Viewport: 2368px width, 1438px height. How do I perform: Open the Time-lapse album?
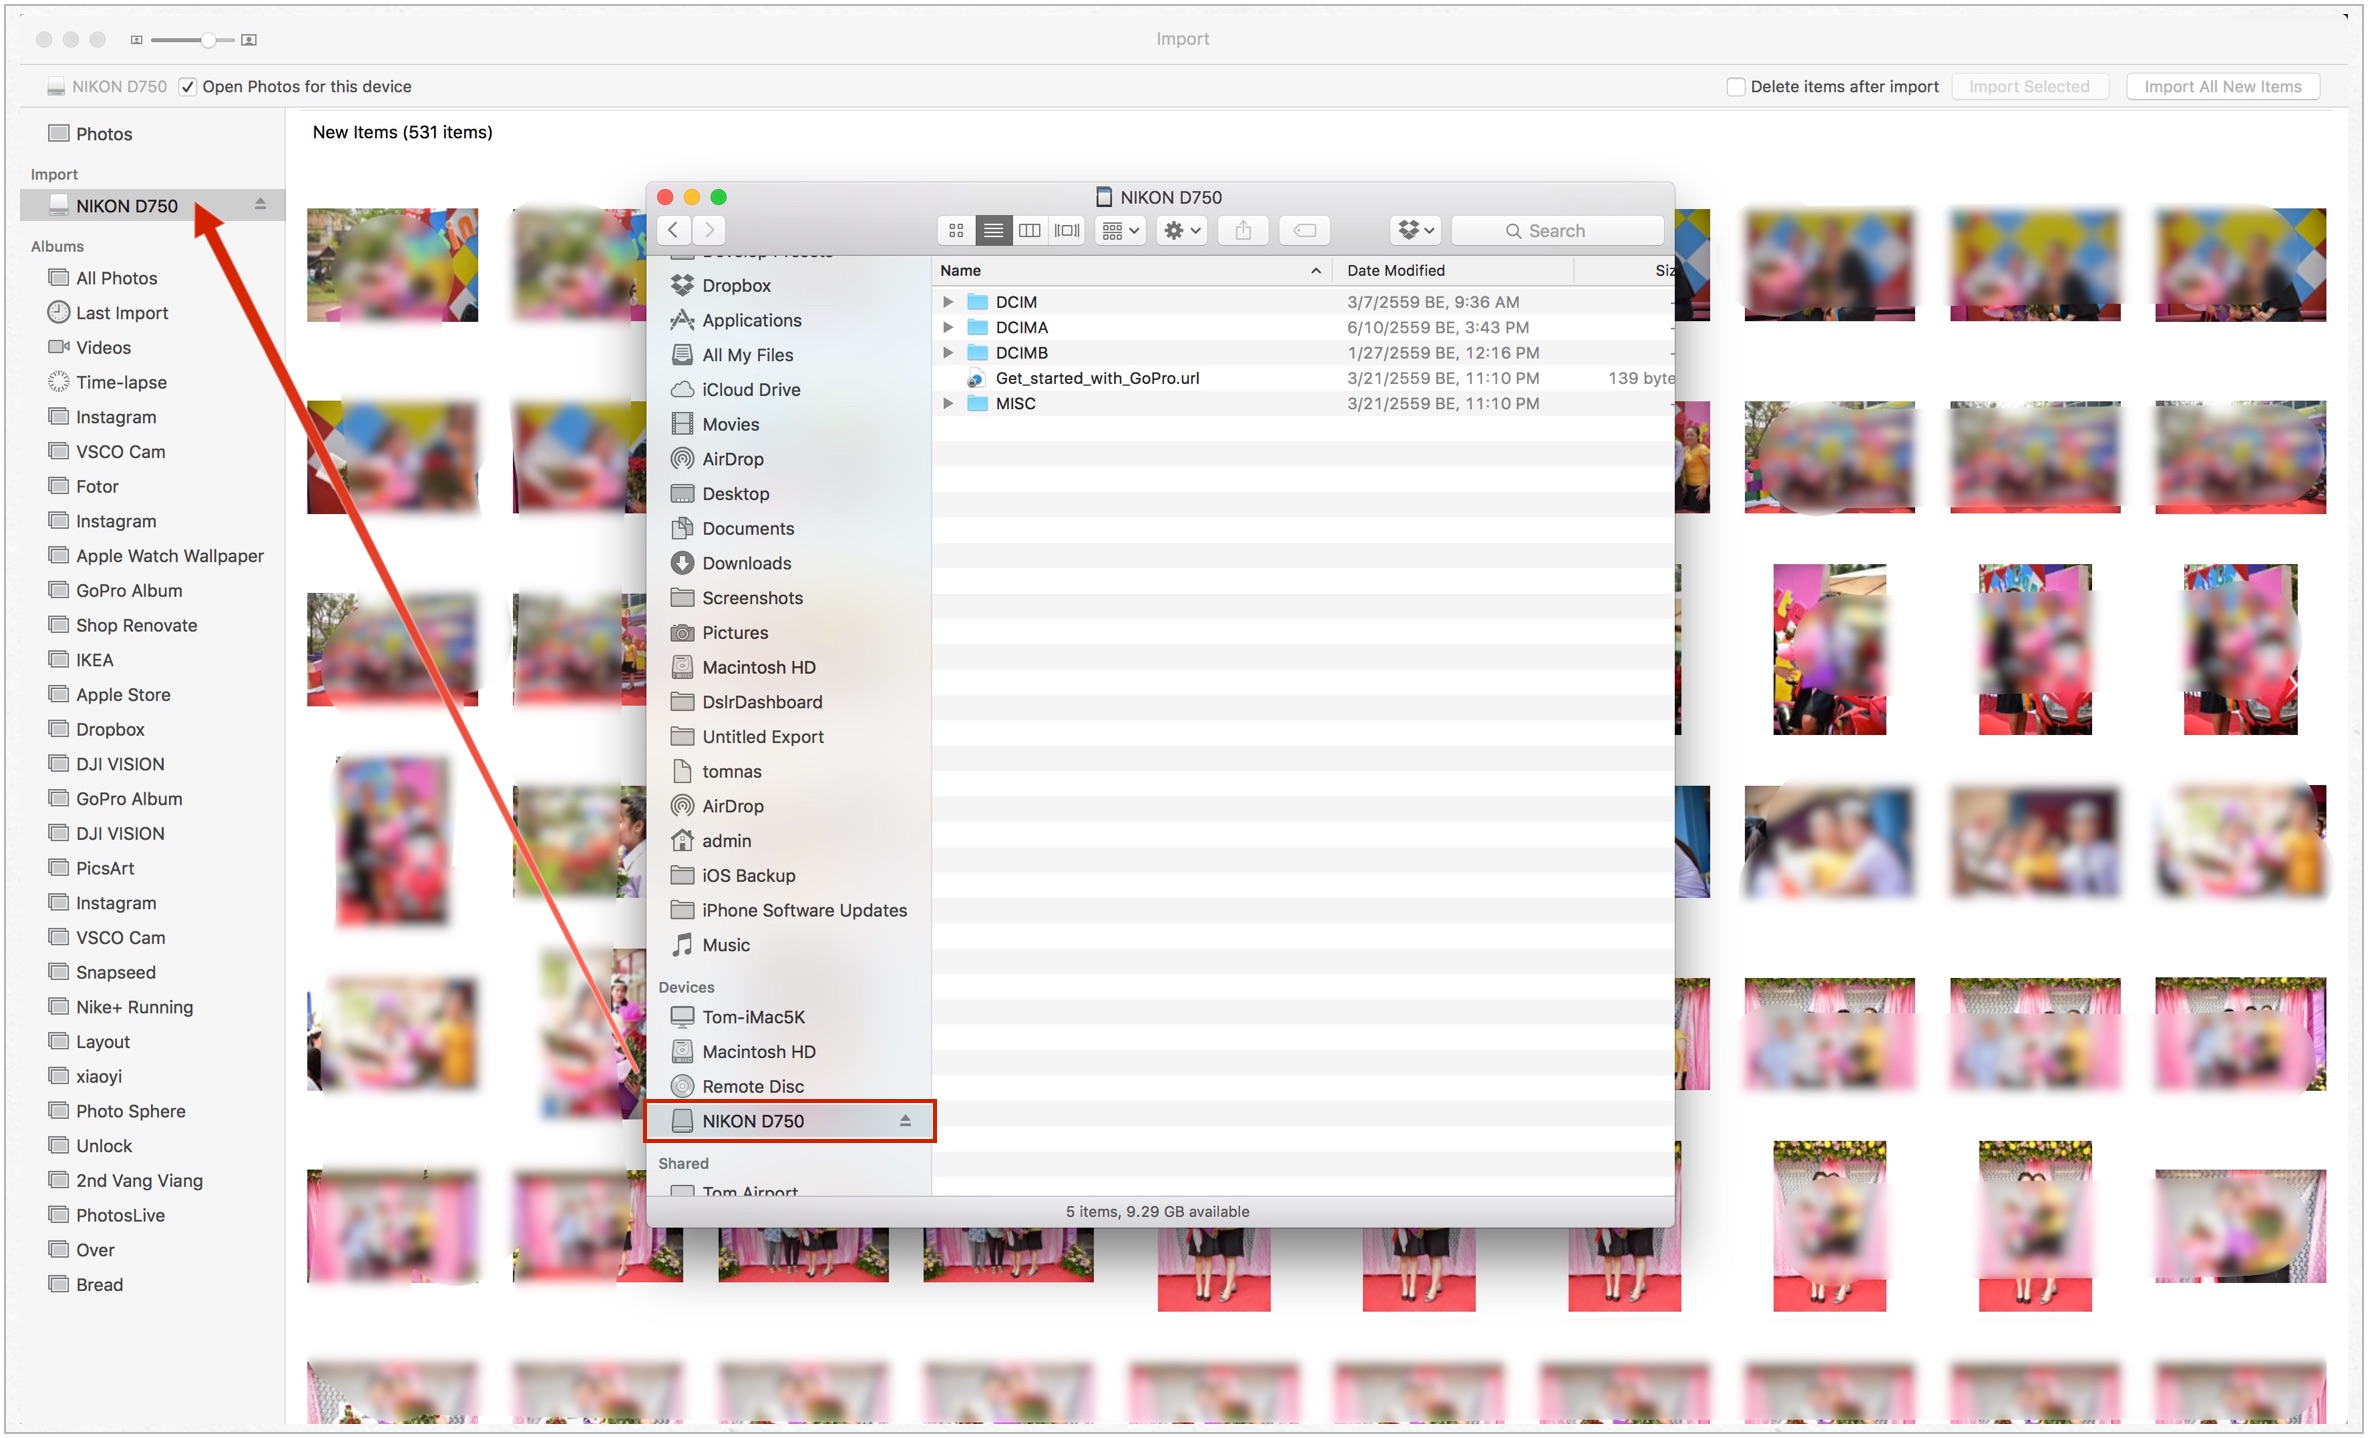[121, 382]
